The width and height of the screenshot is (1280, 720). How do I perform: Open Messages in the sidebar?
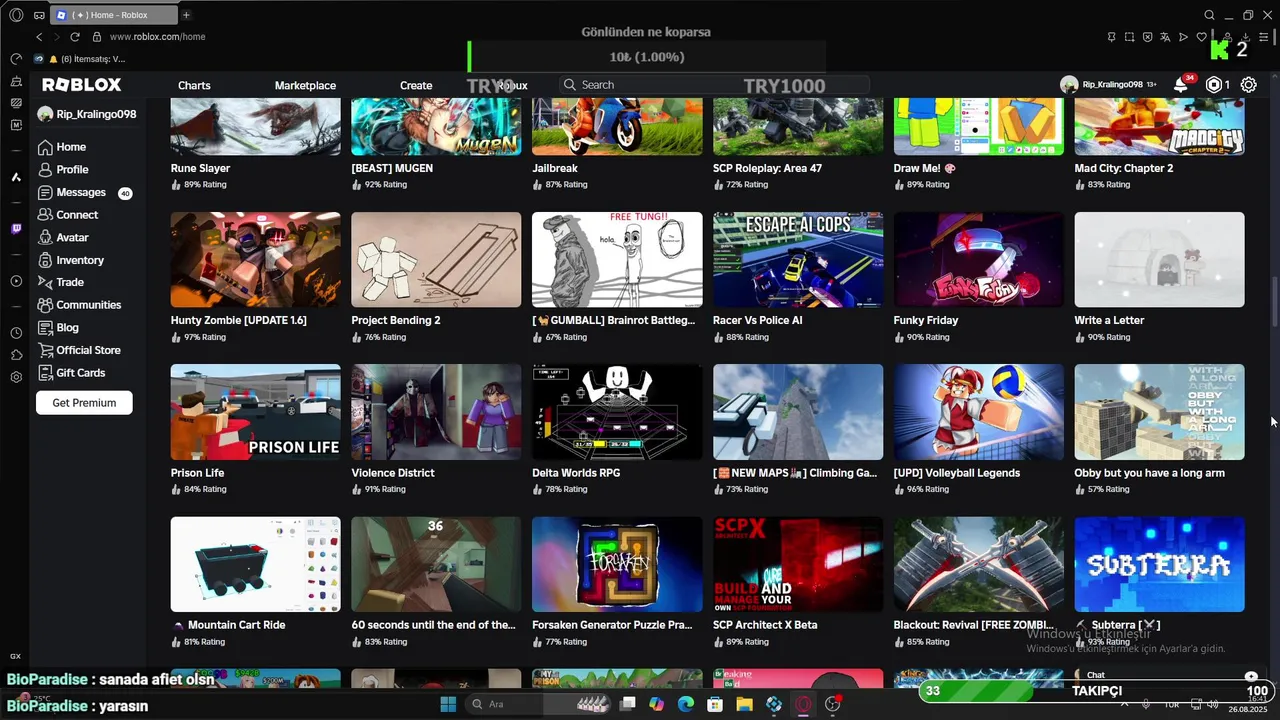[71, 192]
